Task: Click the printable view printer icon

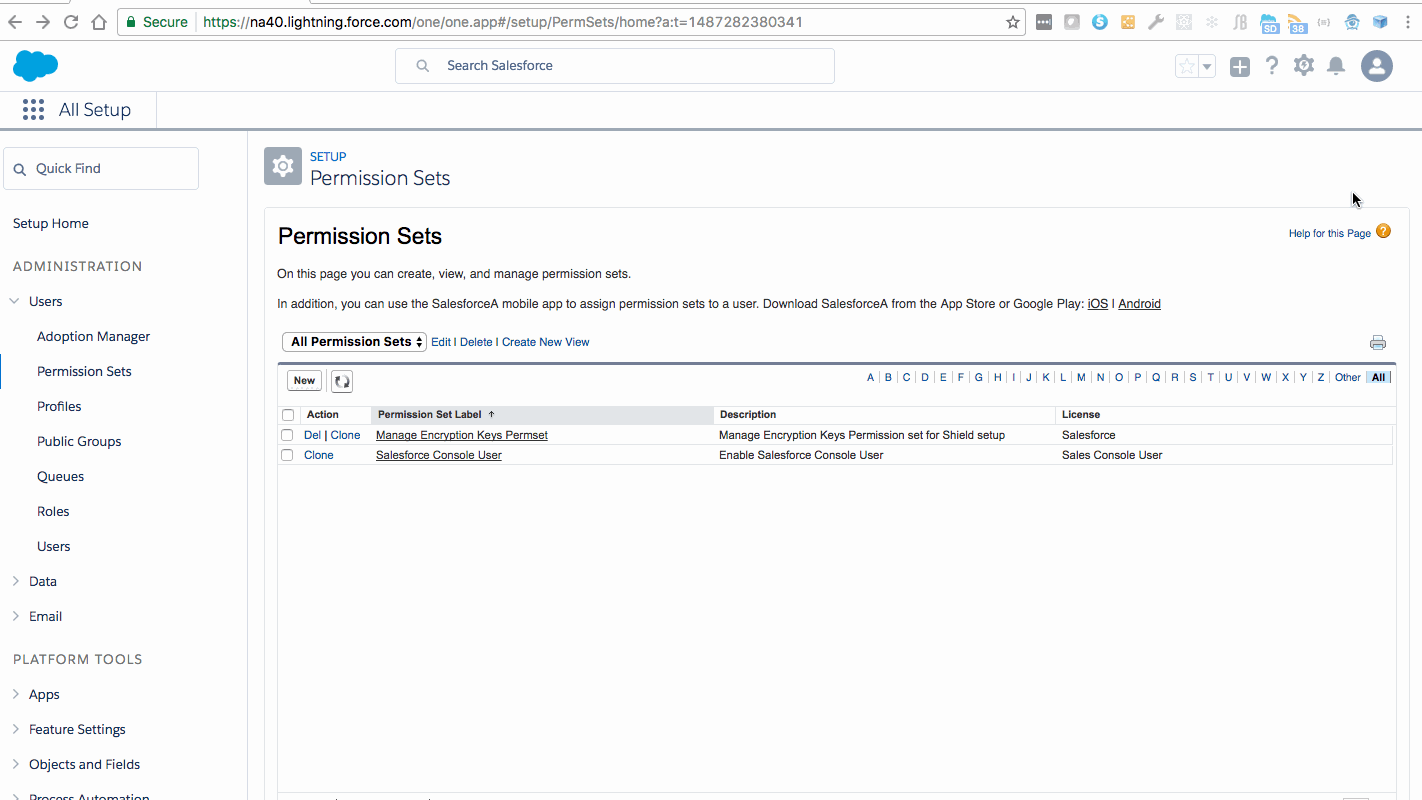Action: pyautogui.click(x=1378, y=343)
